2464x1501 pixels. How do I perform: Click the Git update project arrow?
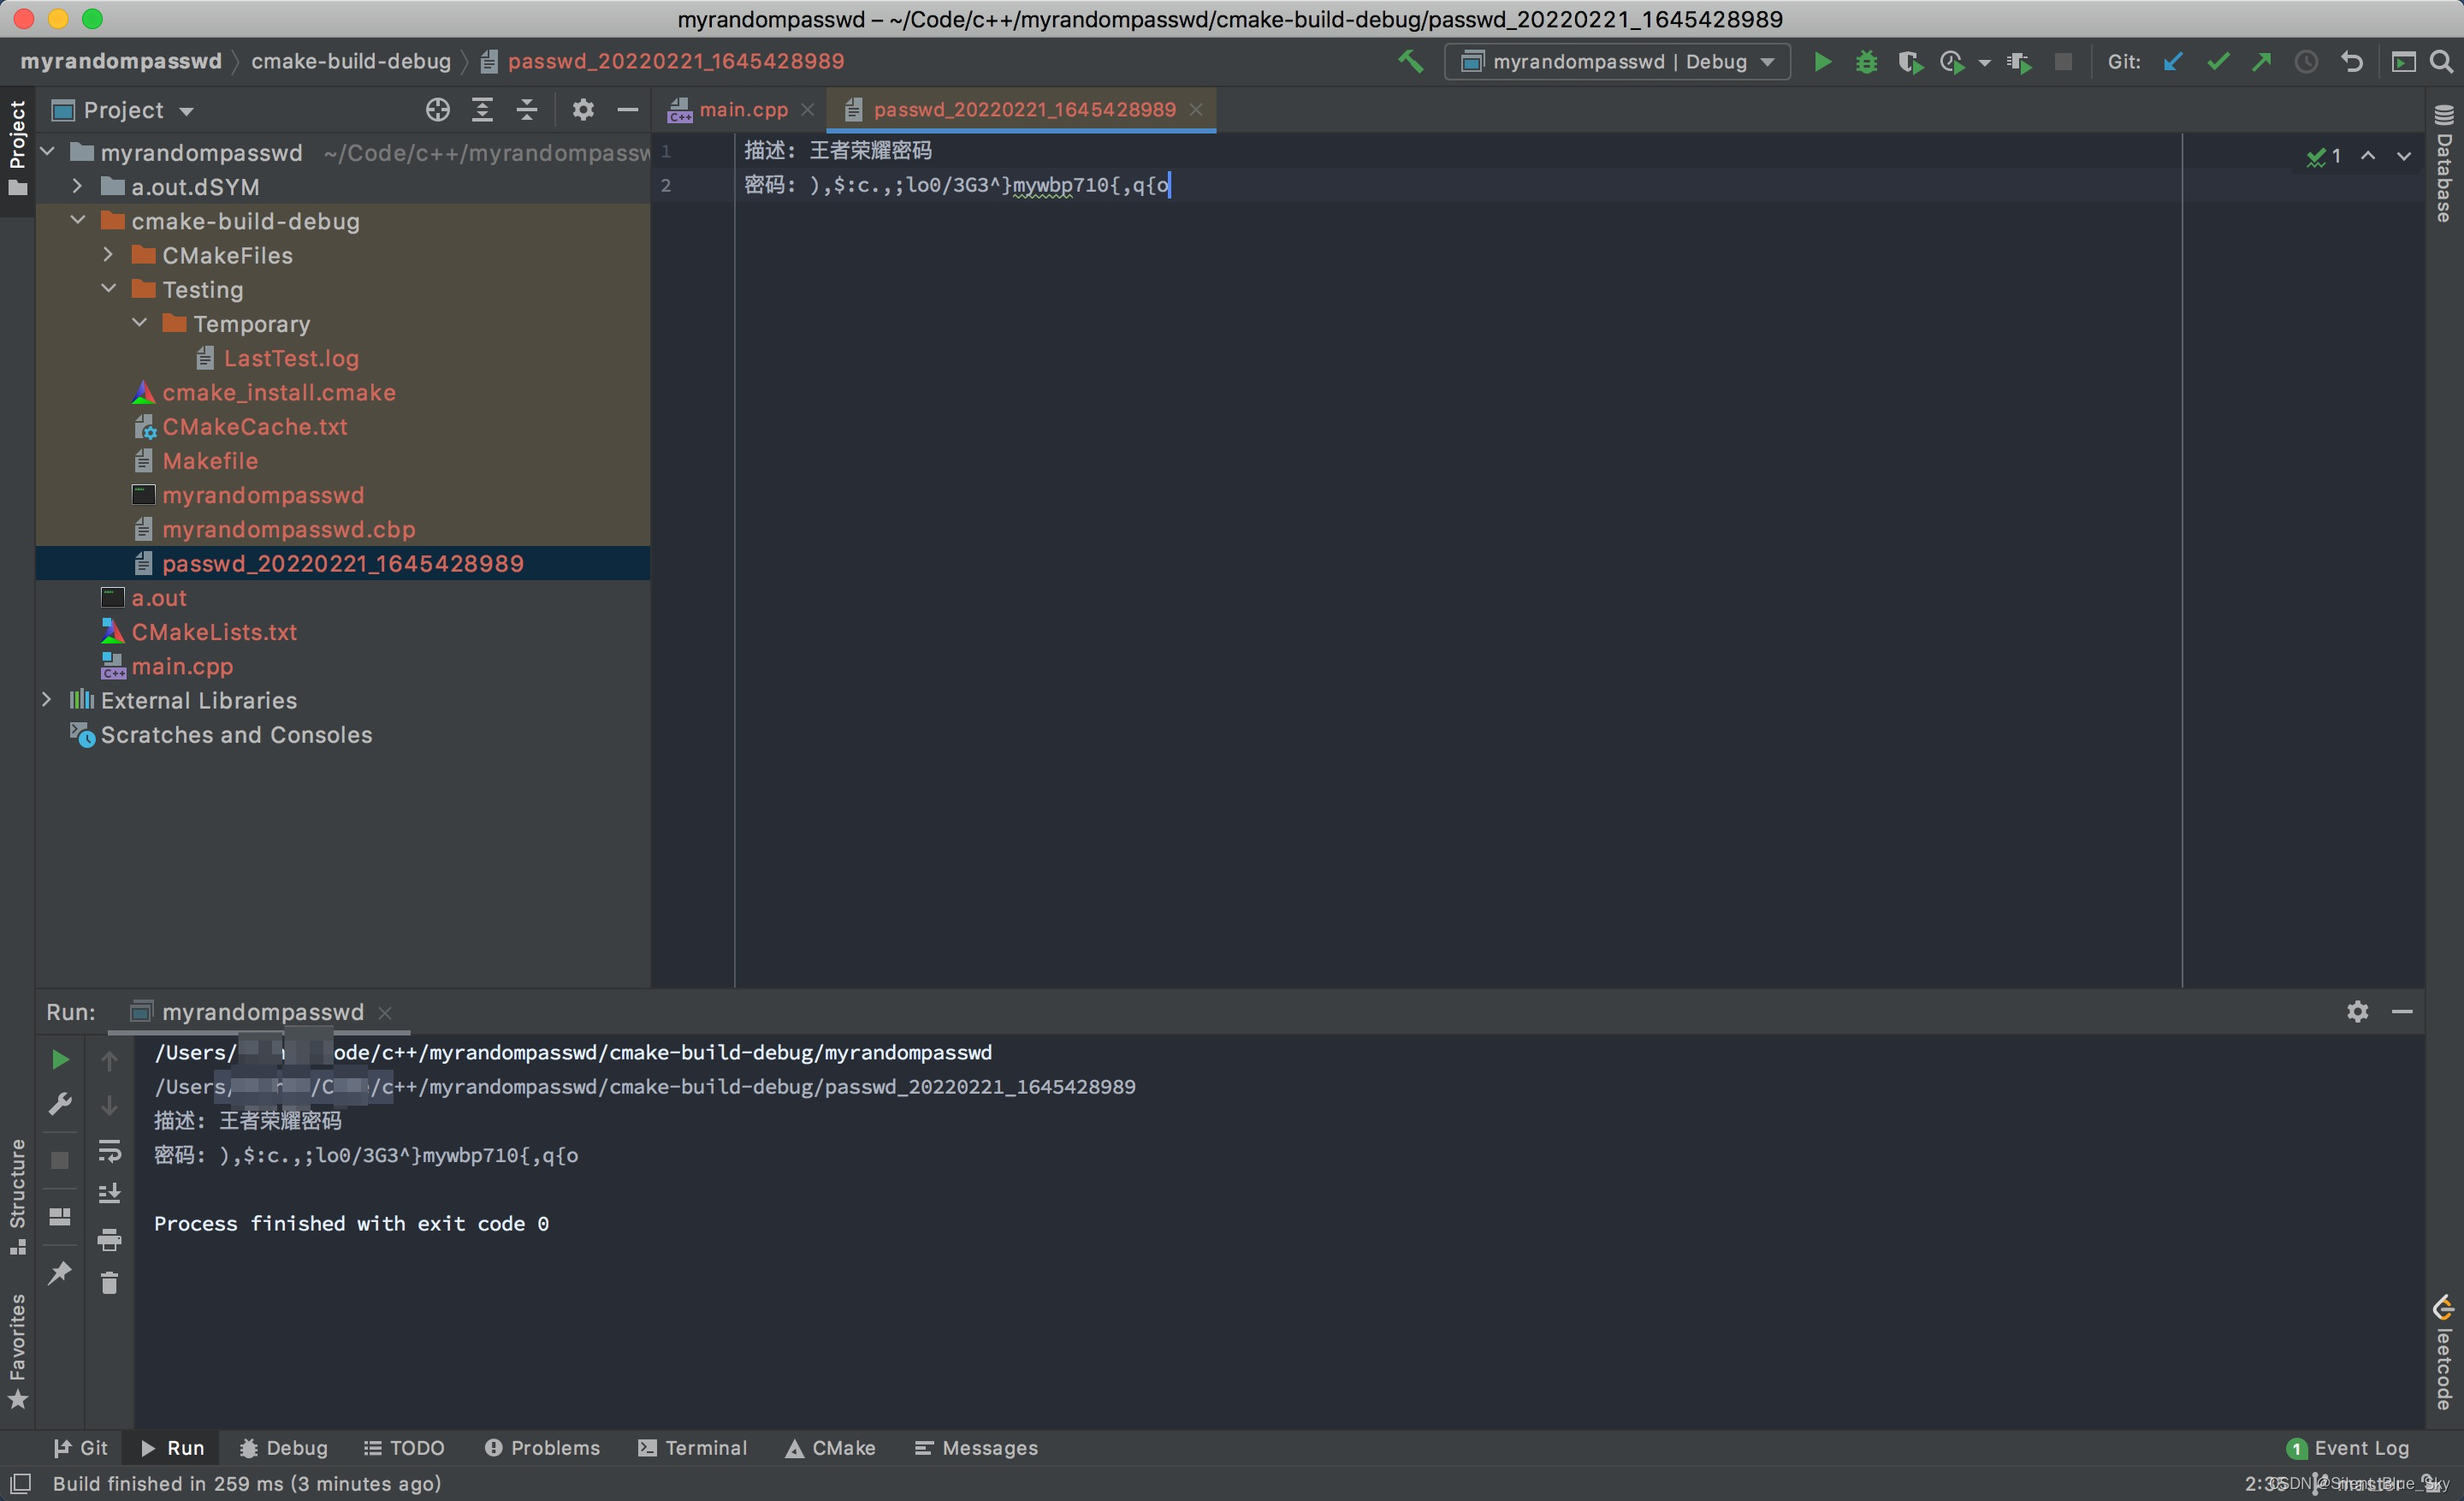[x=2172, y=62]
